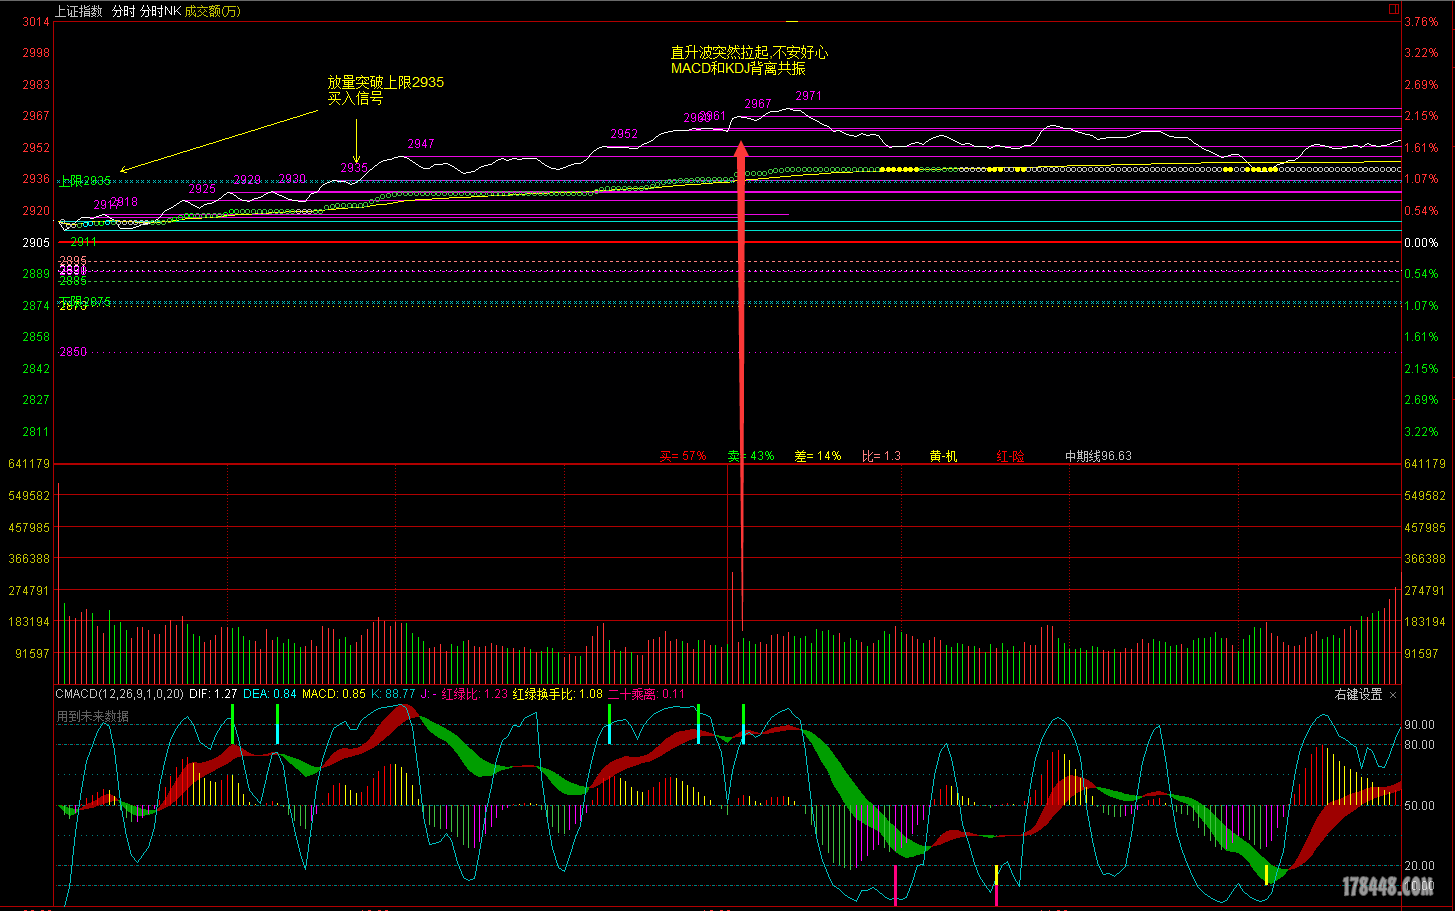
Task: Click the 红-险 legend label
Action: point(1010,456)
